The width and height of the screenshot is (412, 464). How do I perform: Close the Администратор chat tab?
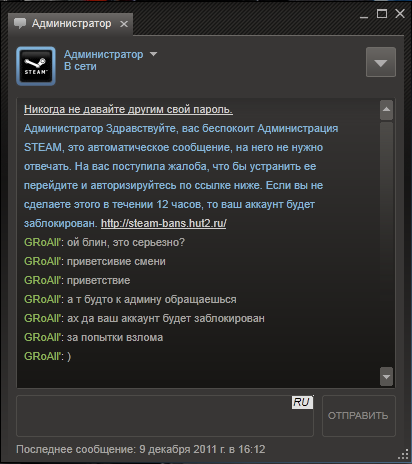click(124, 24)
